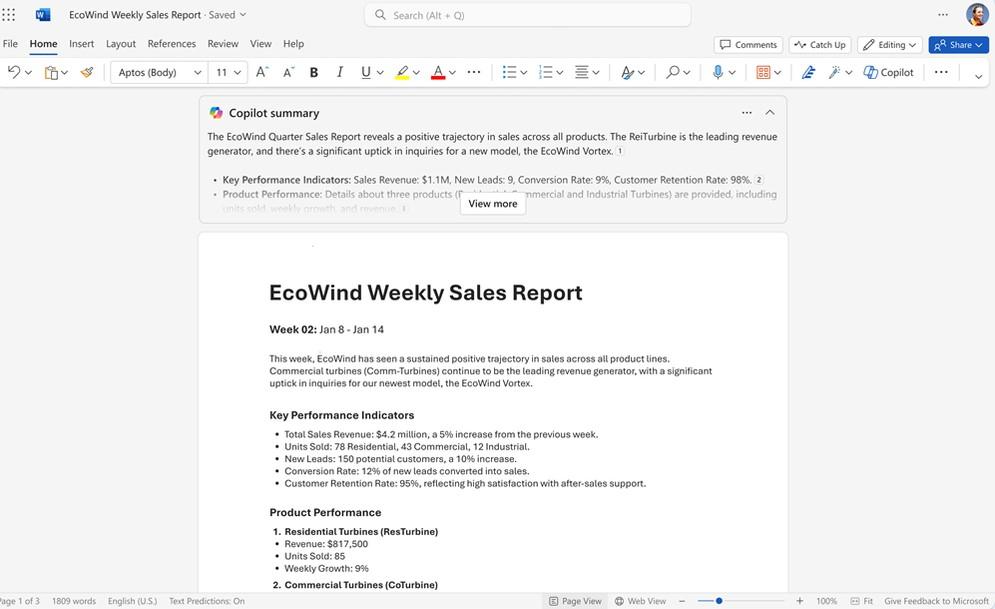Screen dimensions: 995x609
Task: Click the Dictate microphone icon
Action: click(717, 72)
